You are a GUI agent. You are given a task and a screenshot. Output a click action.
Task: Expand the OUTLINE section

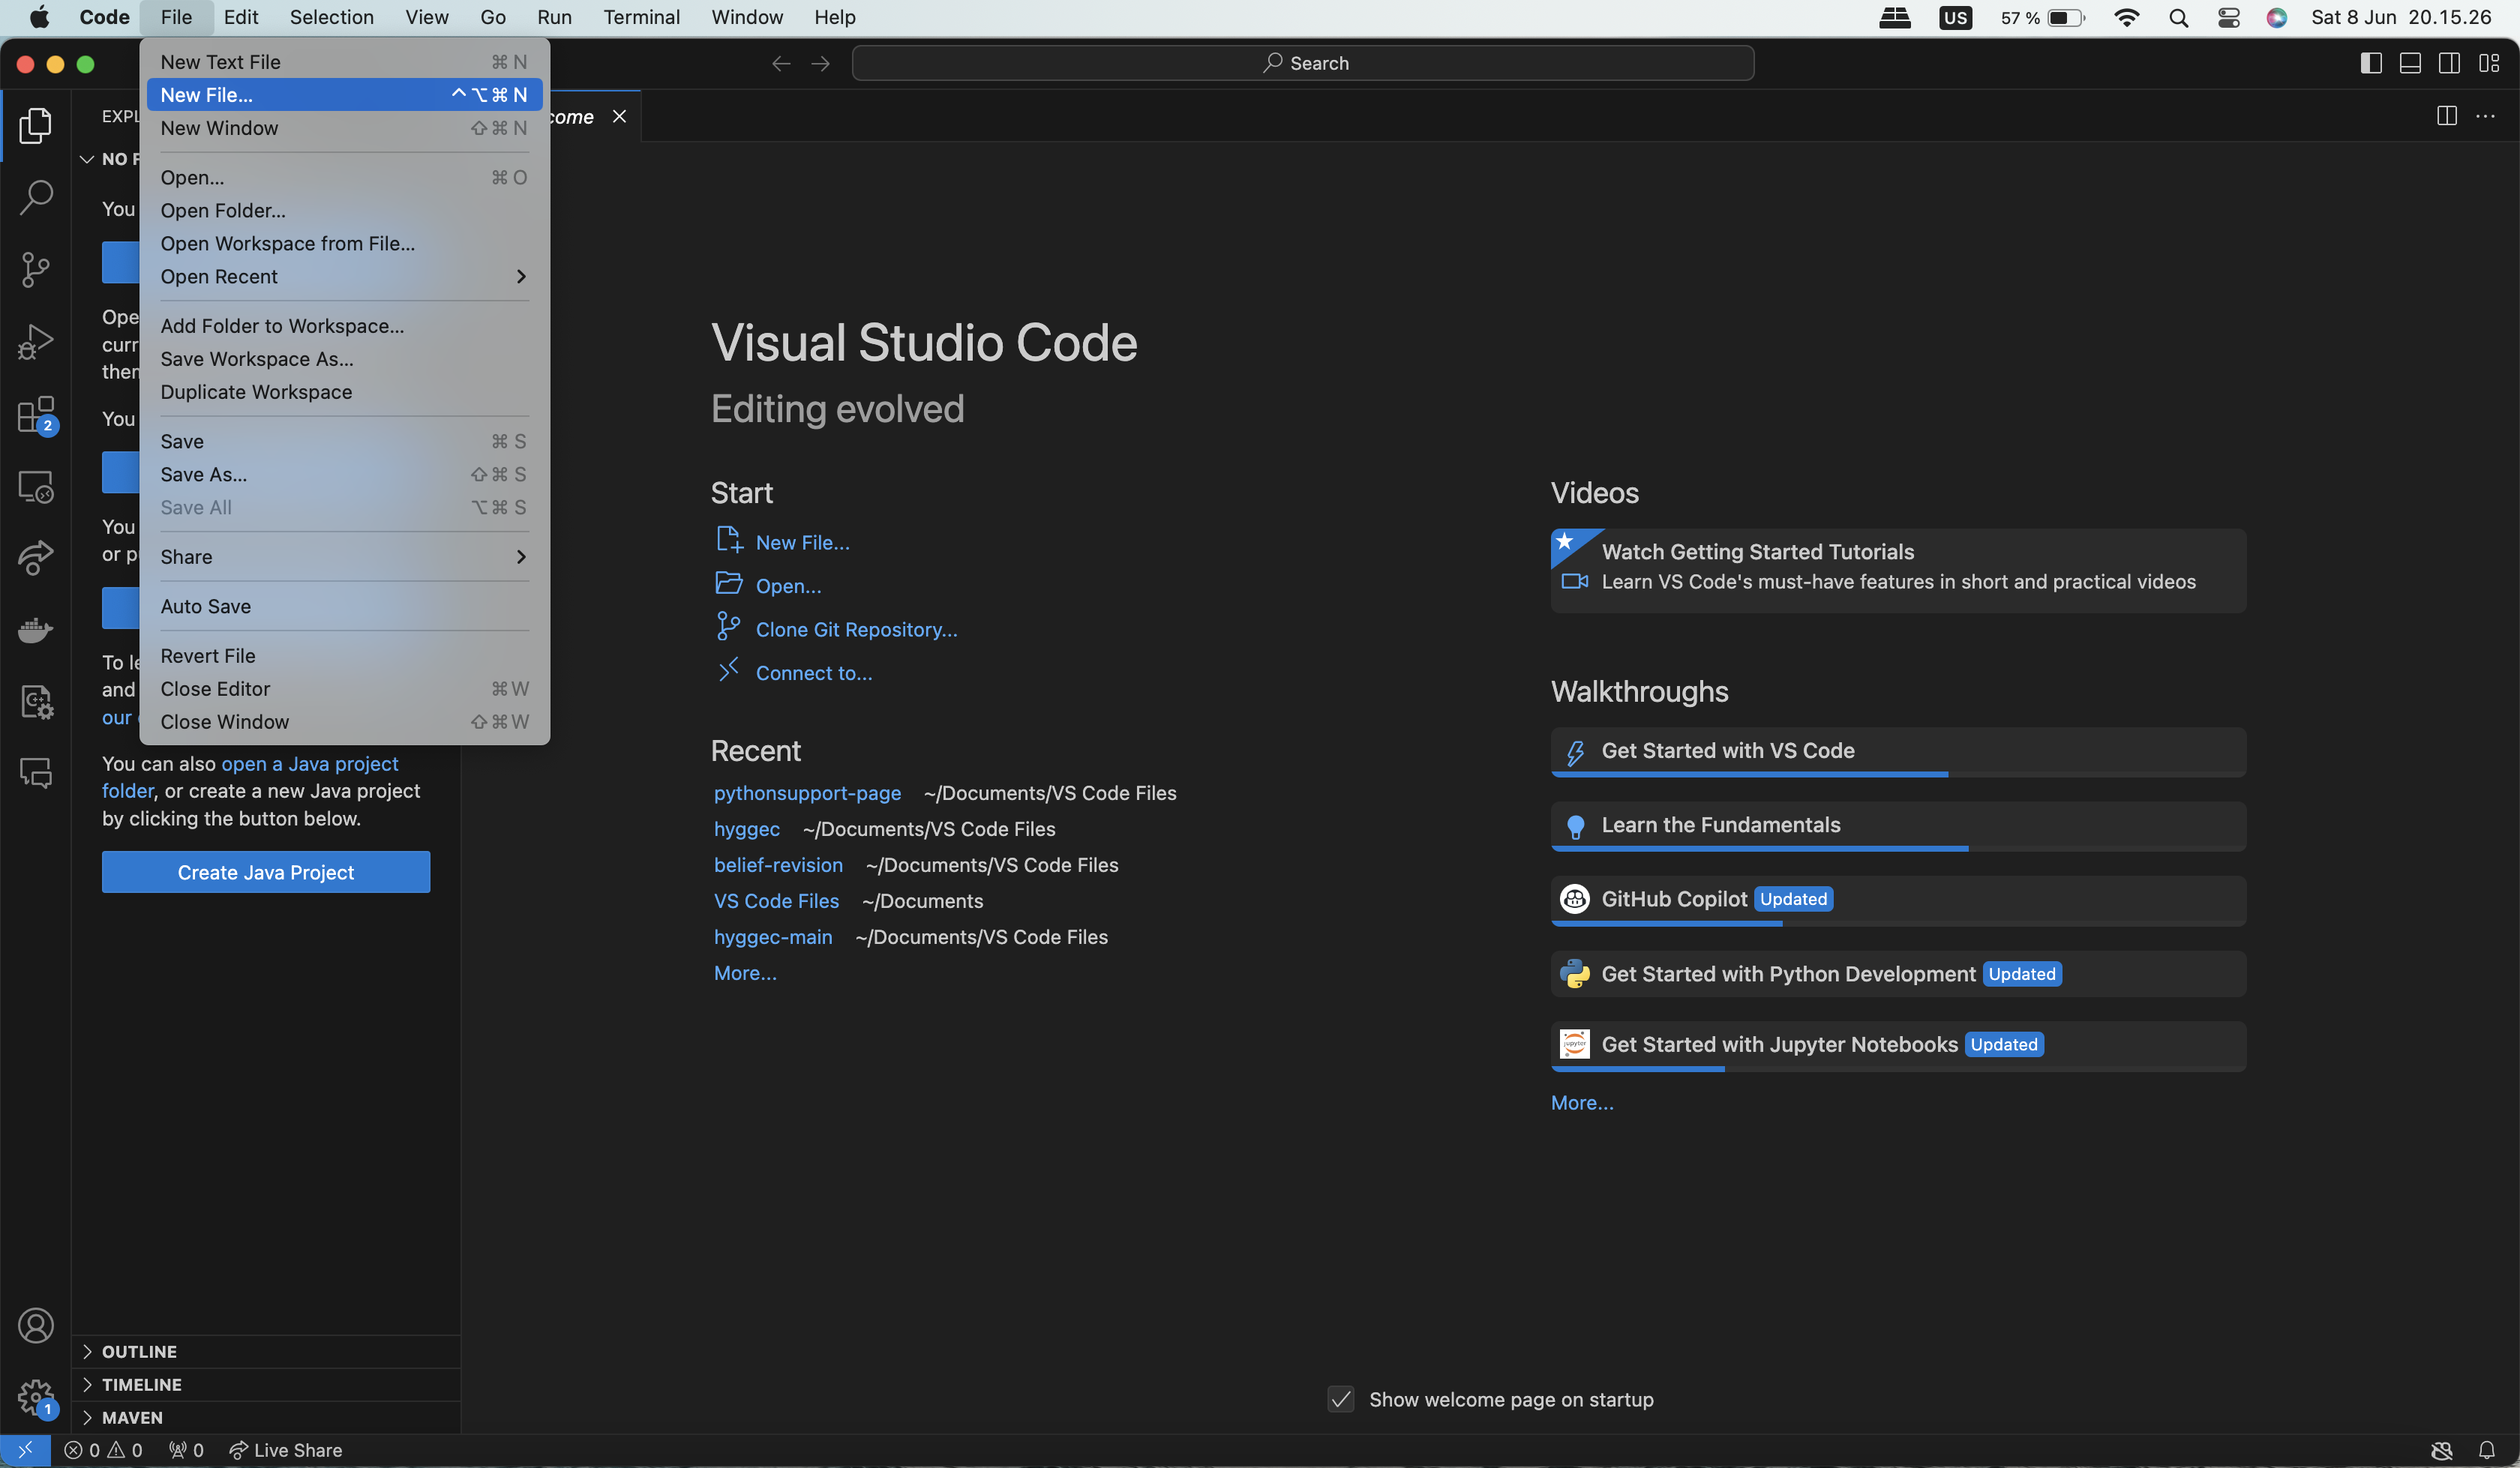point(266,1351)
